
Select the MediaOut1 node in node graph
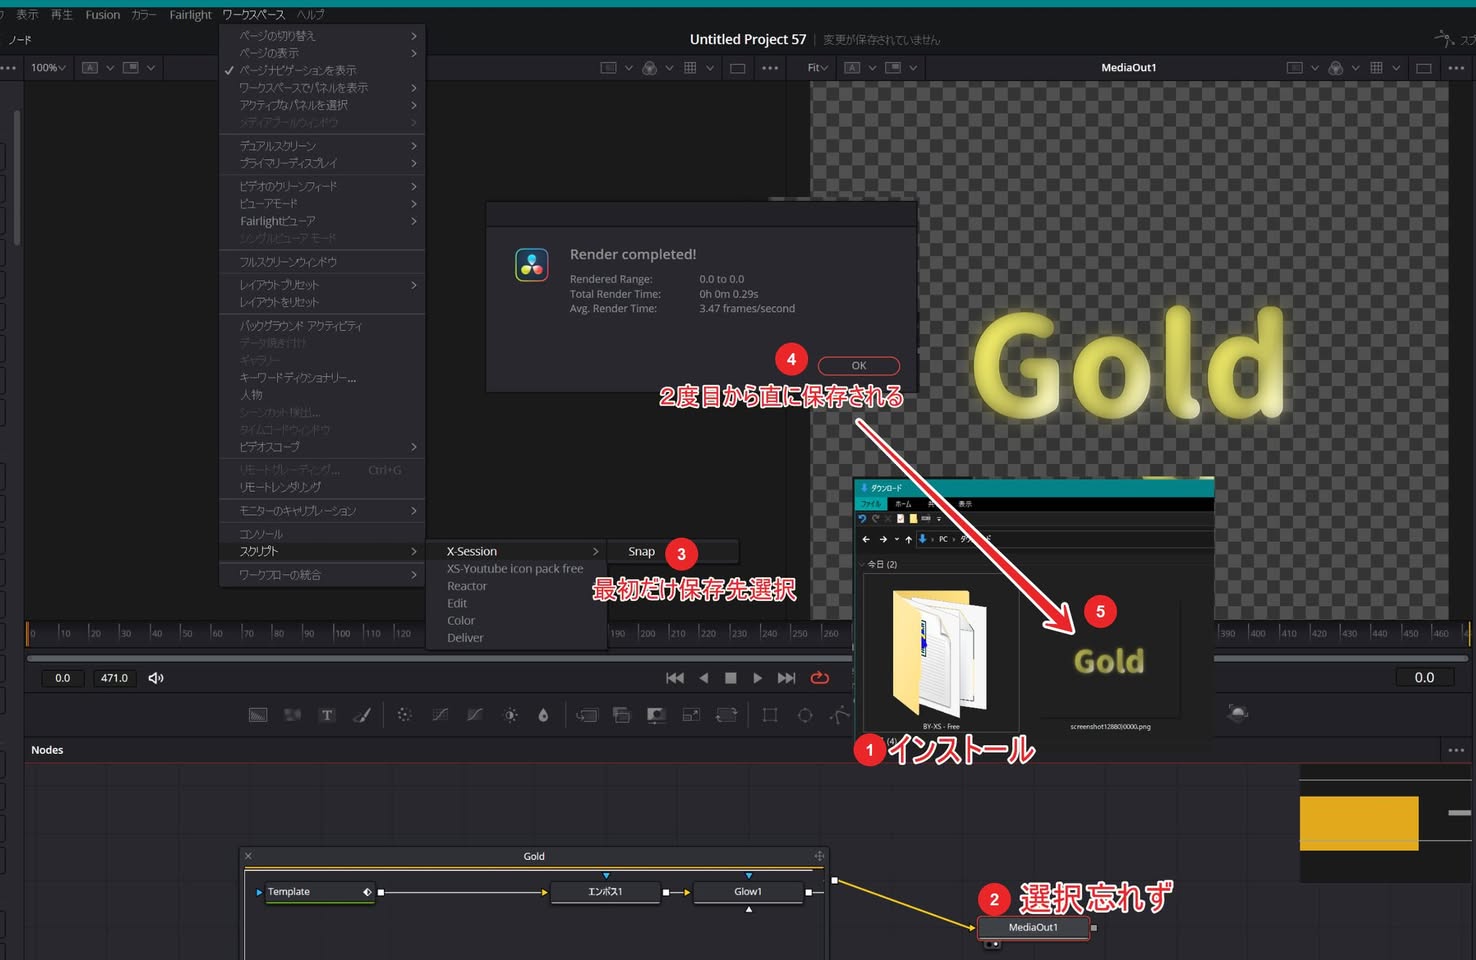(1033, 927)
